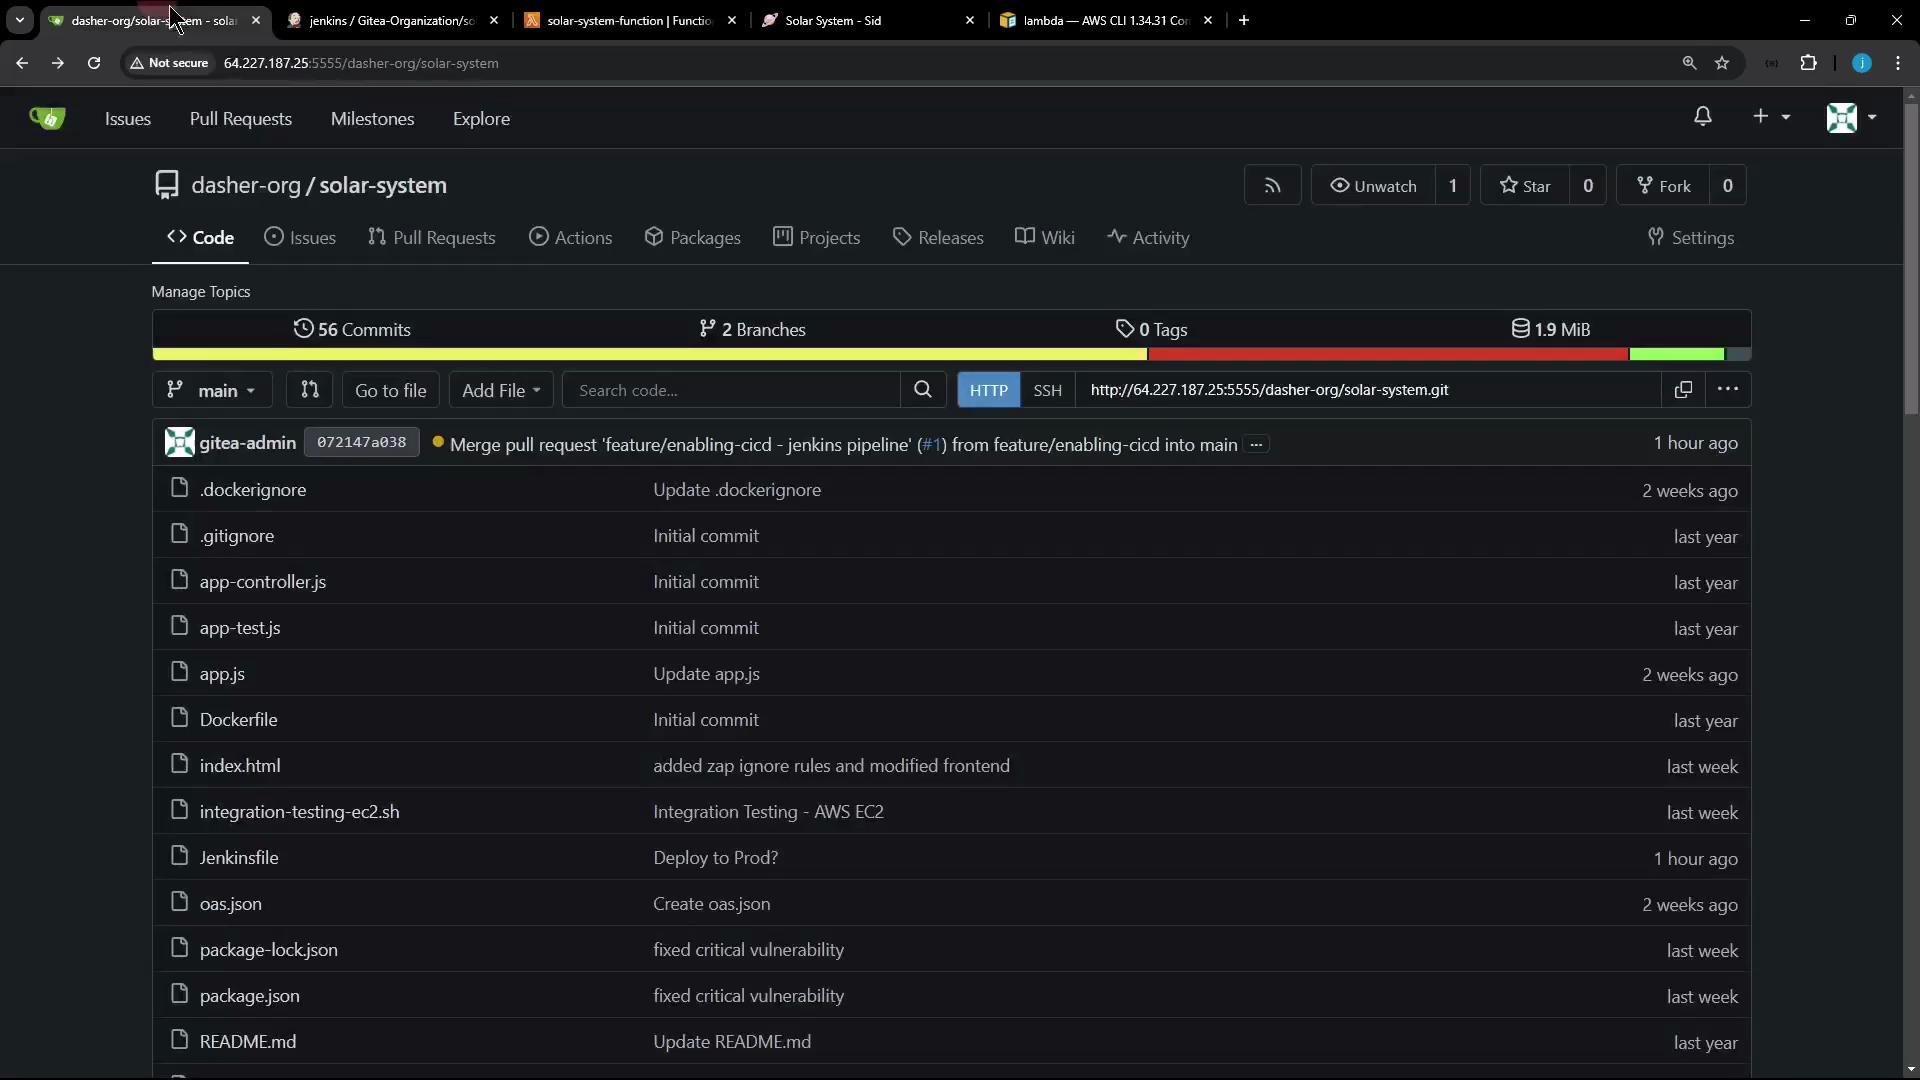Open top navigation Milestones
The width and height of the screenshot is (1920, 1080).
point(372,119)
